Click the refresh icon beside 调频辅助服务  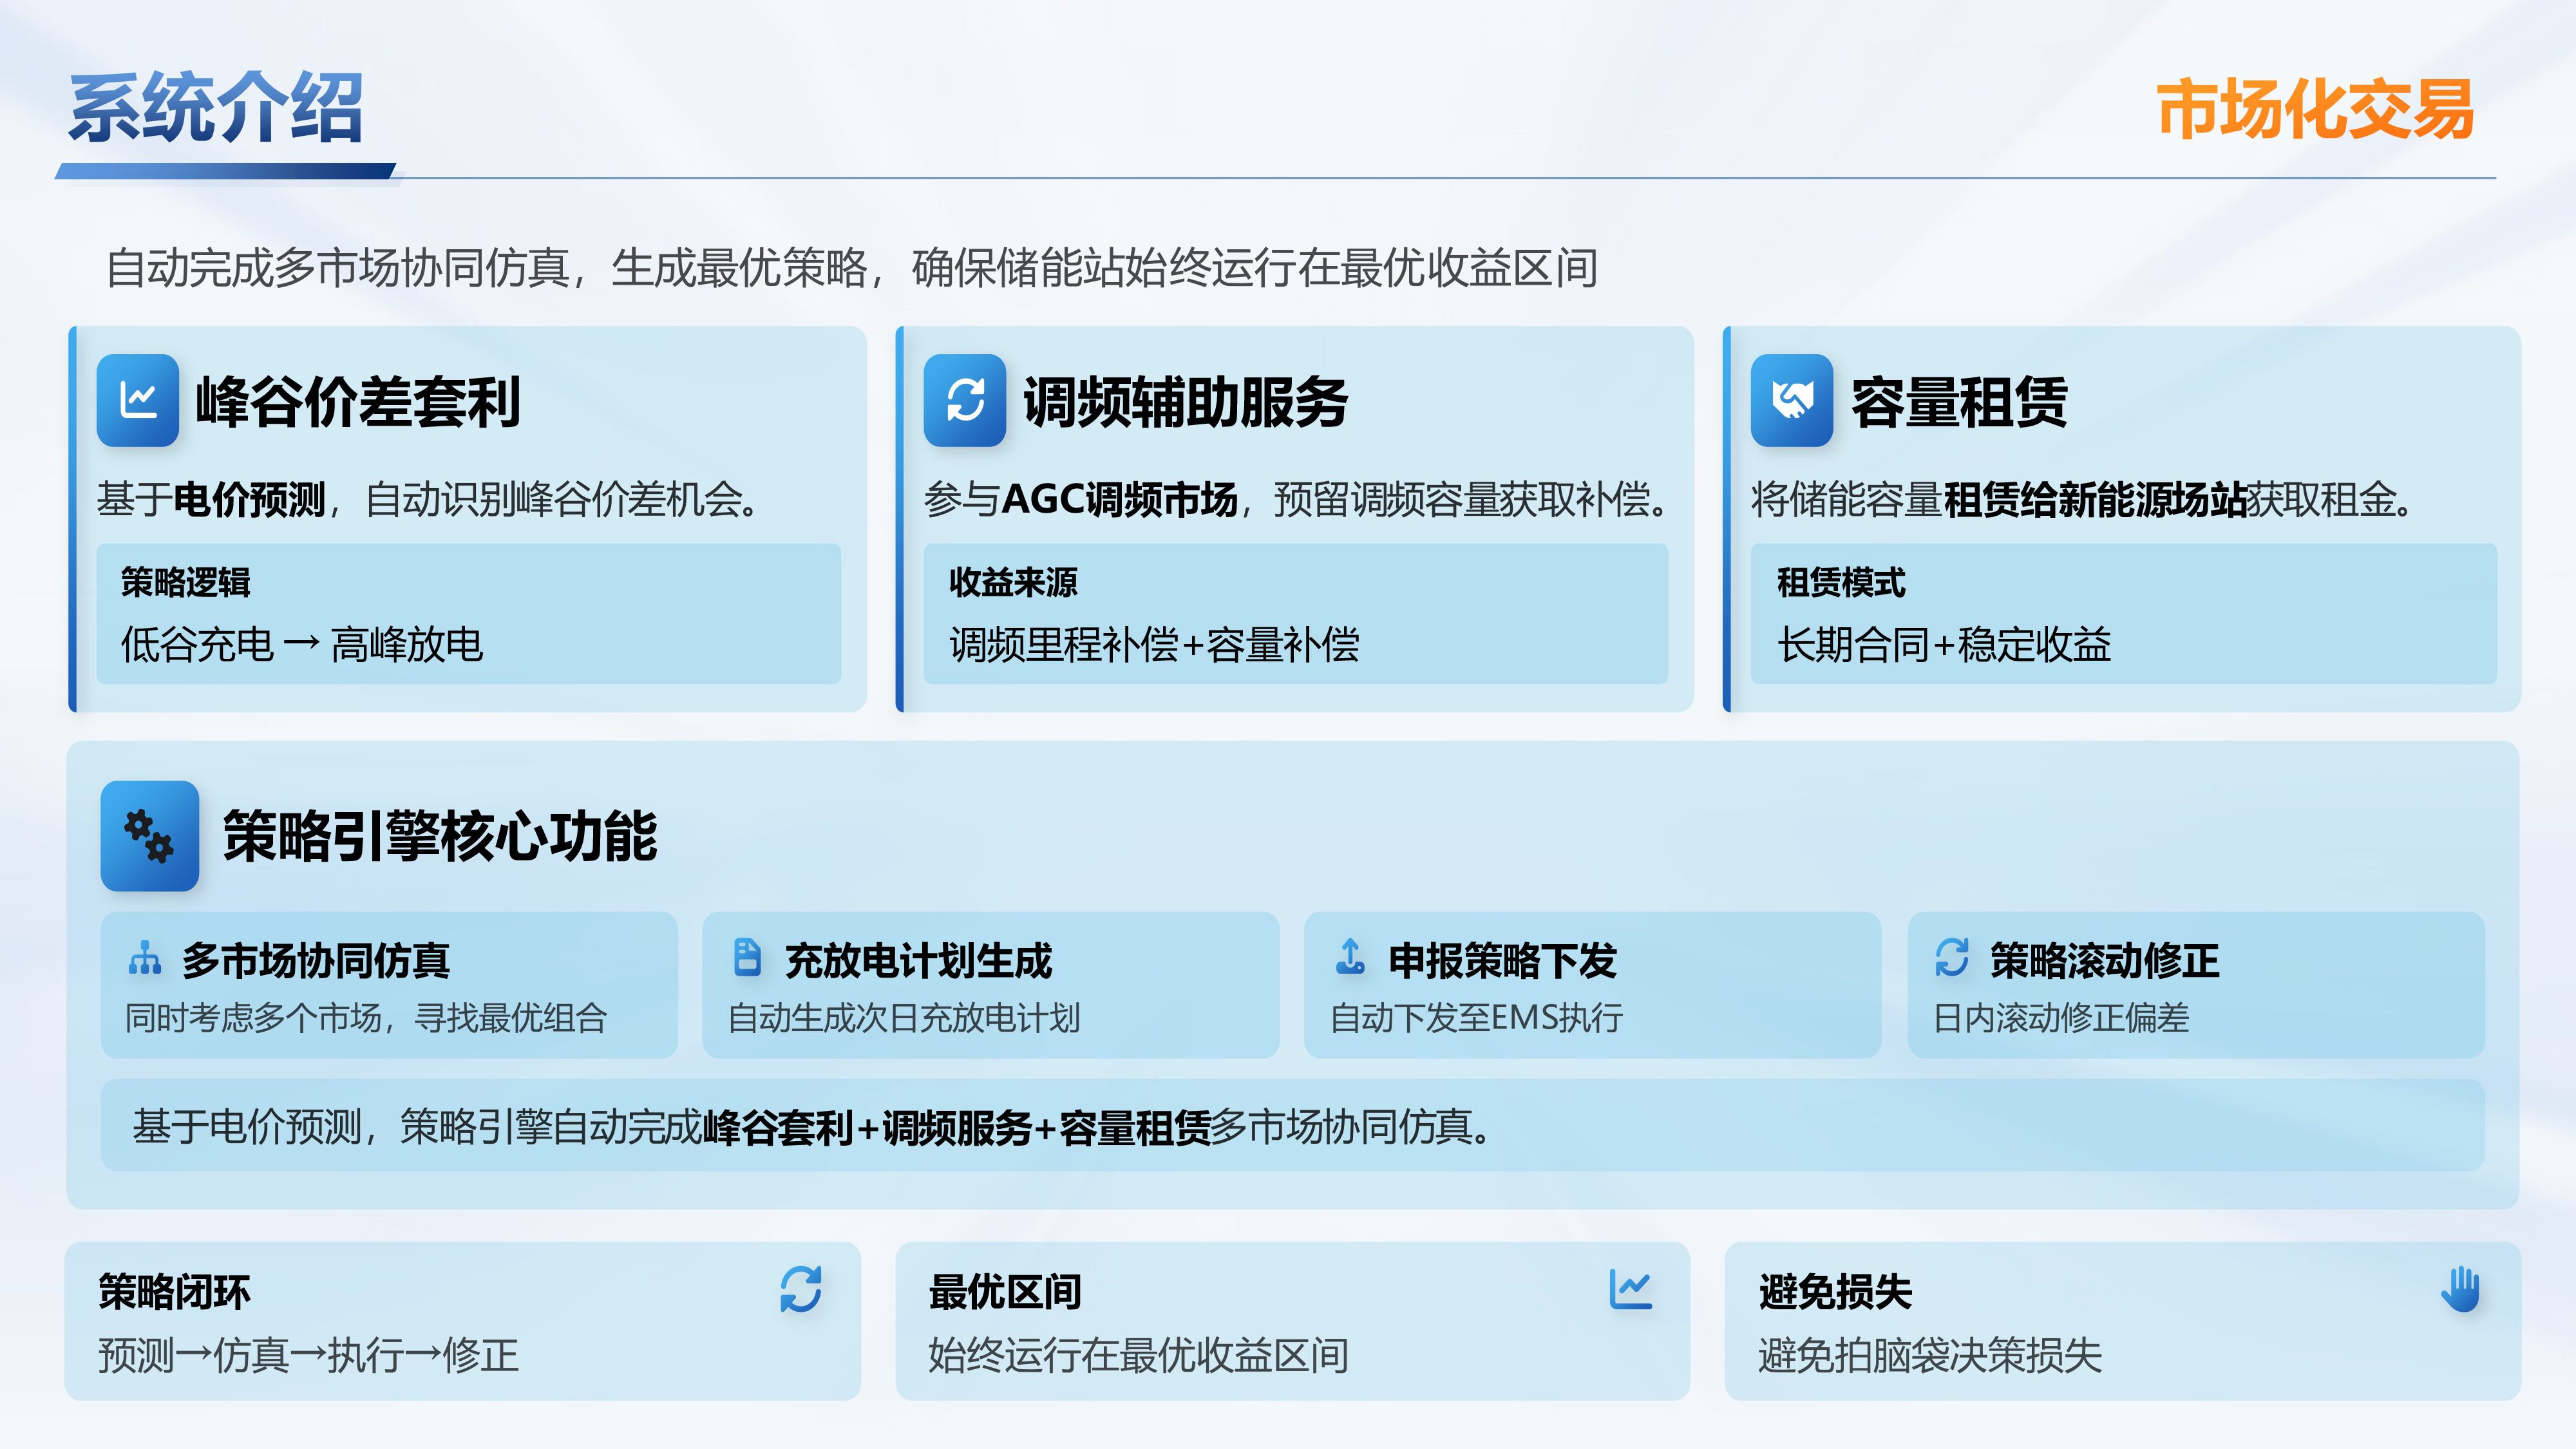(x=964, y=400)
